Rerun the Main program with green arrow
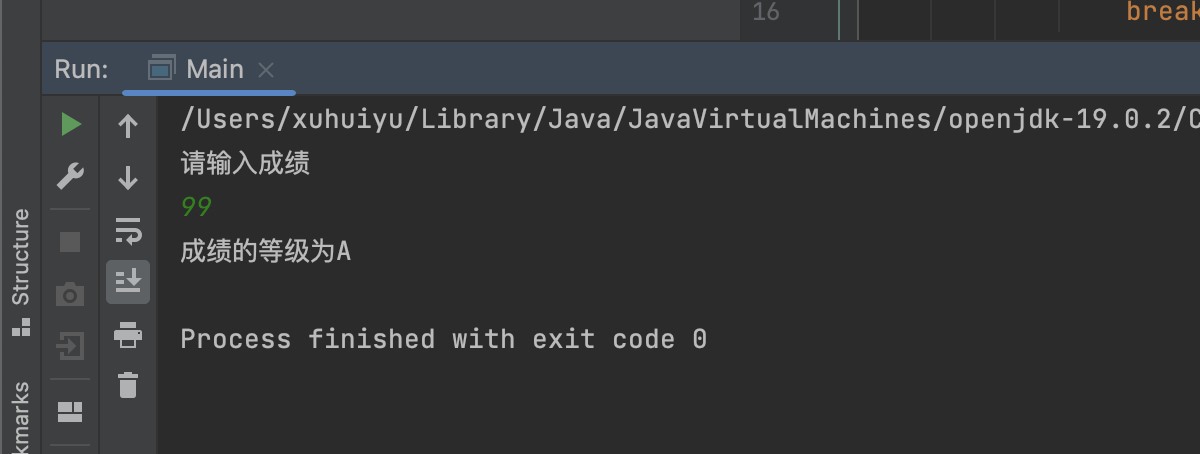The height and width of the screenshot is (454, 1200). pos(70,125)
